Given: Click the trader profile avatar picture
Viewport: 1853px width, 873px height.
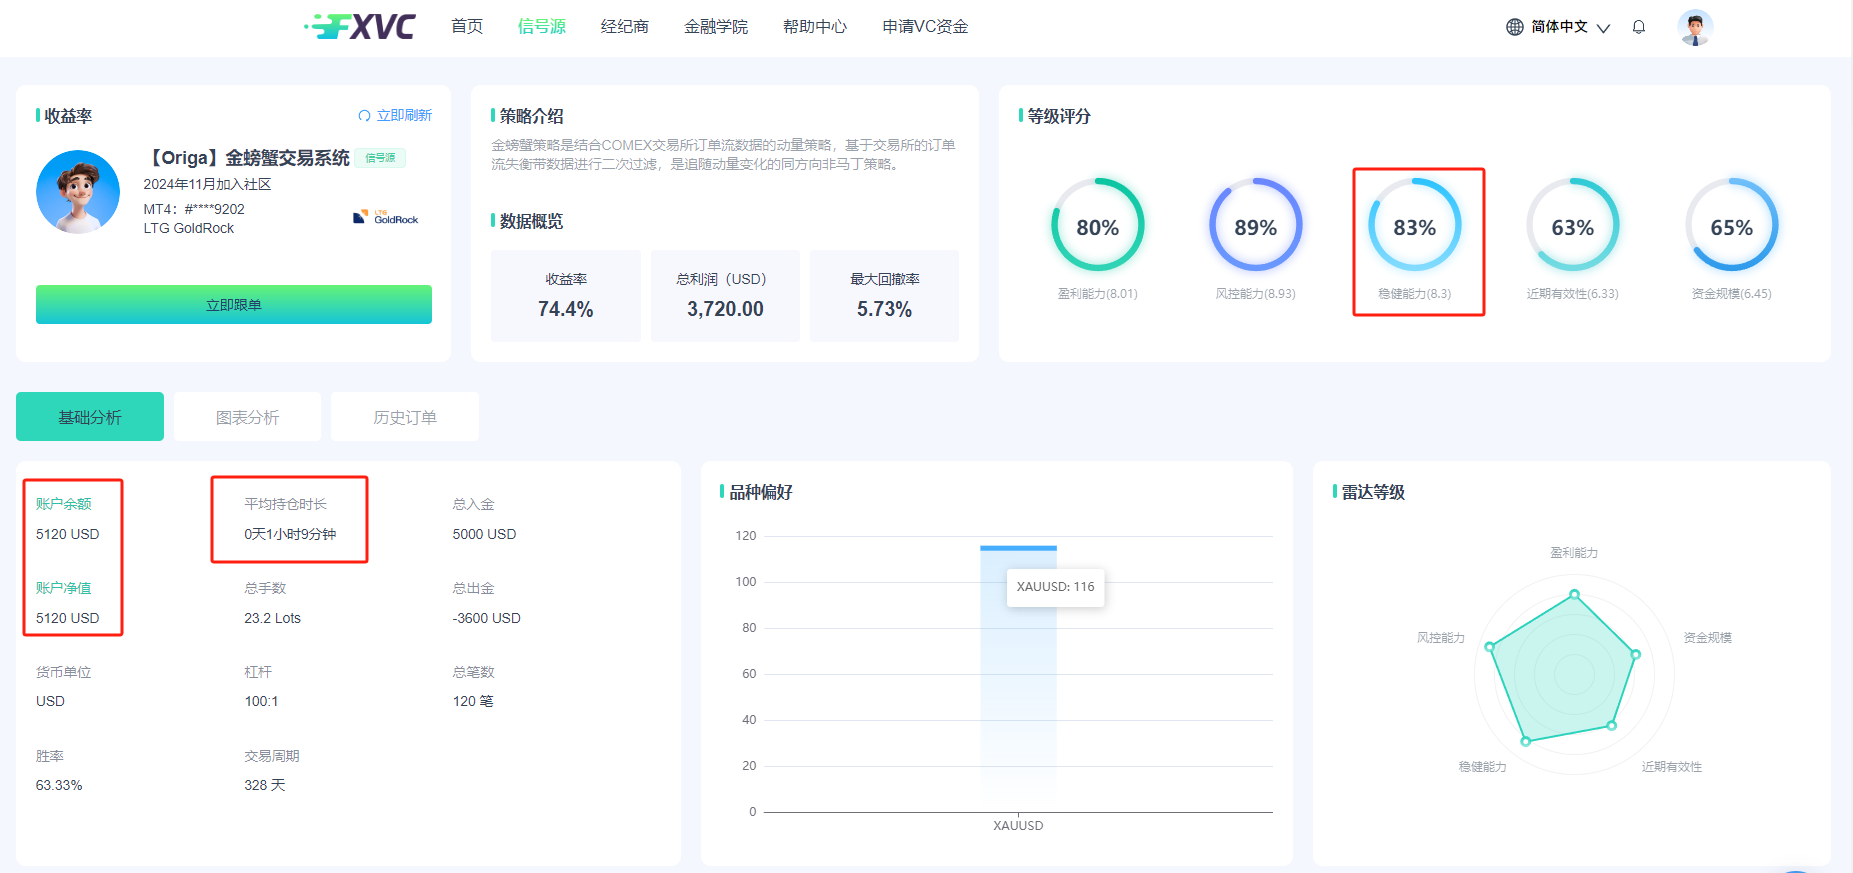Looking at the screenshot, I should pyautogui.click(x=78, y=192).
